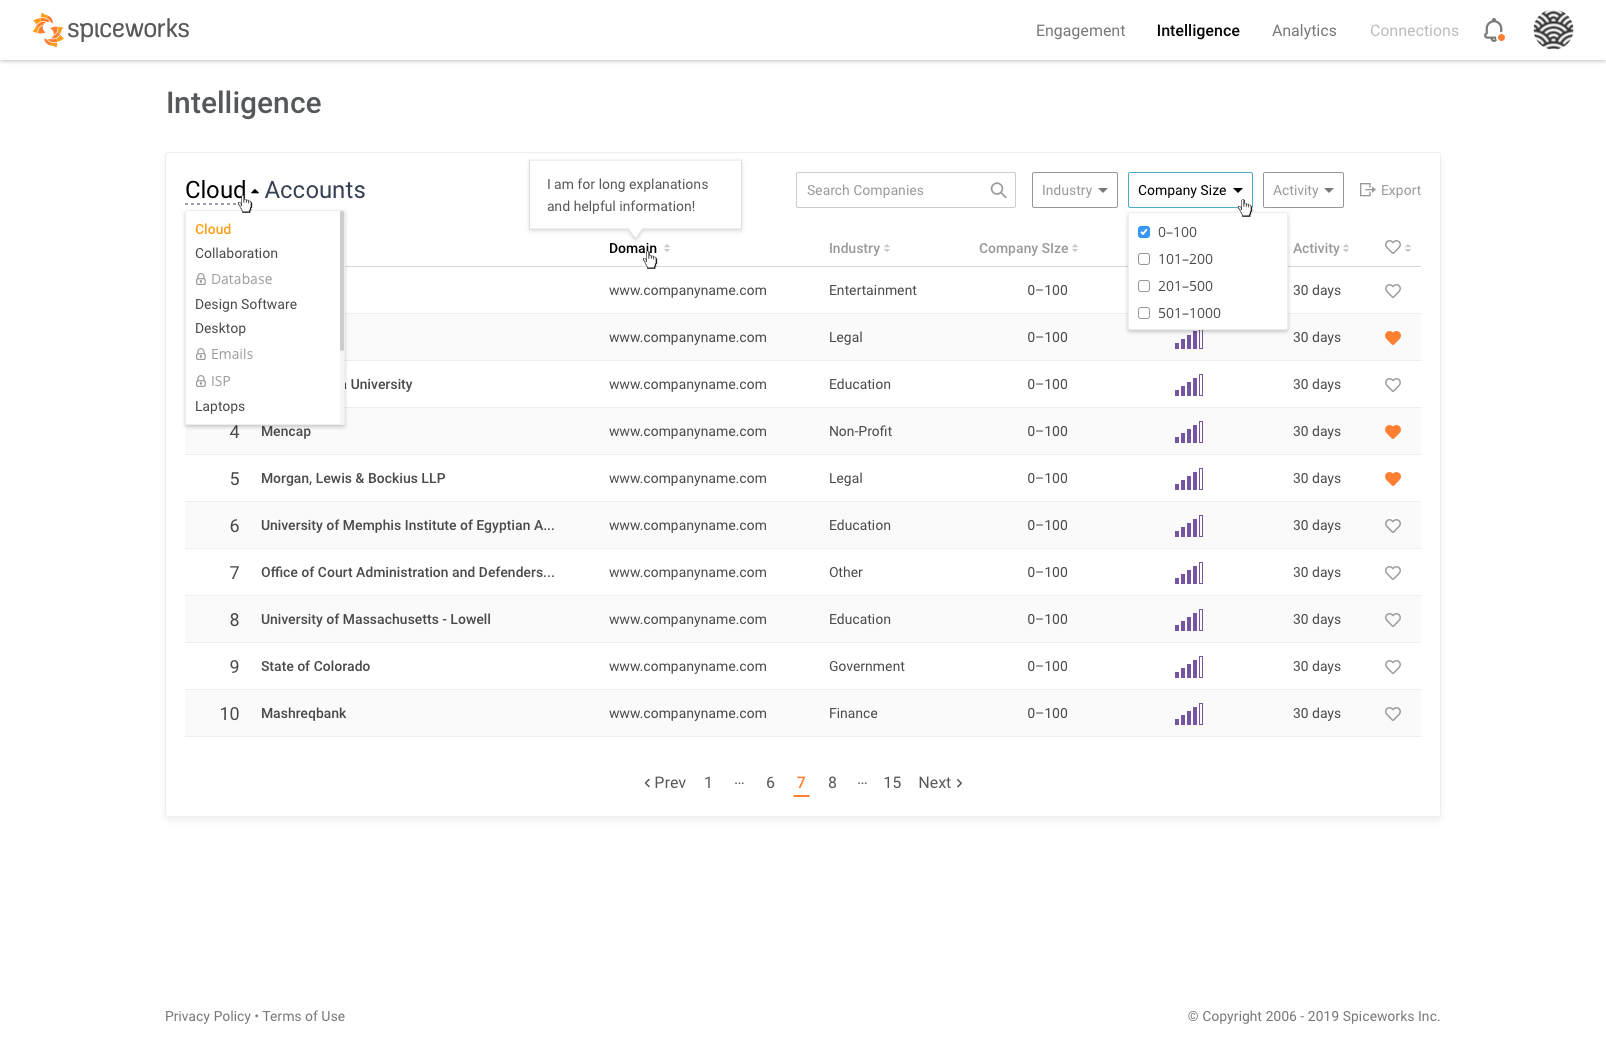This screenshot has width=1606, height=1044.
Task: Click signal bars in Mencap row
Action: (1189, 432)
